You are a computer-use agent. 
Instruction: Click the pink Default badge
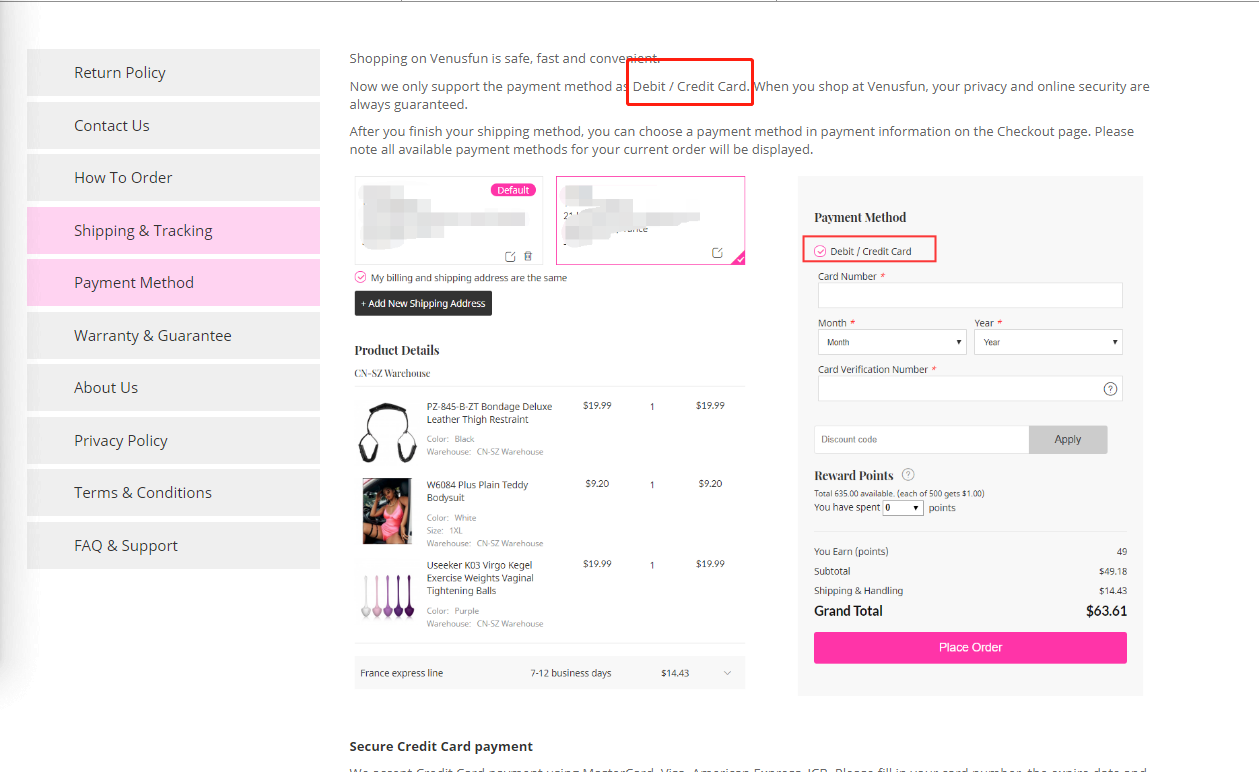click(x=513, y=190)
